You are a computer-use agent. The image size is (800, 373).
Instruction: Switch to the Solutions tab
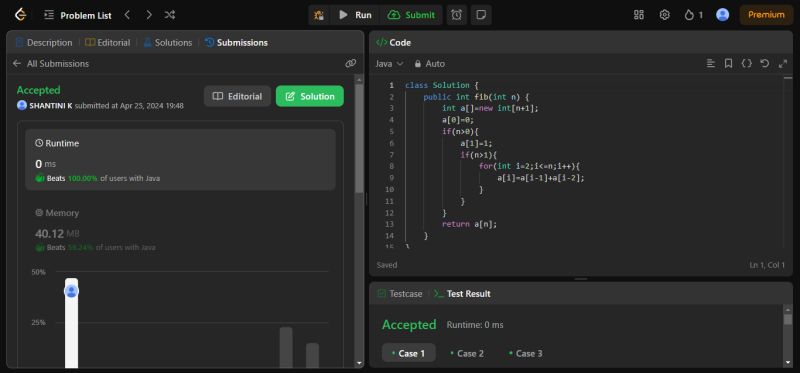[168, 43]
